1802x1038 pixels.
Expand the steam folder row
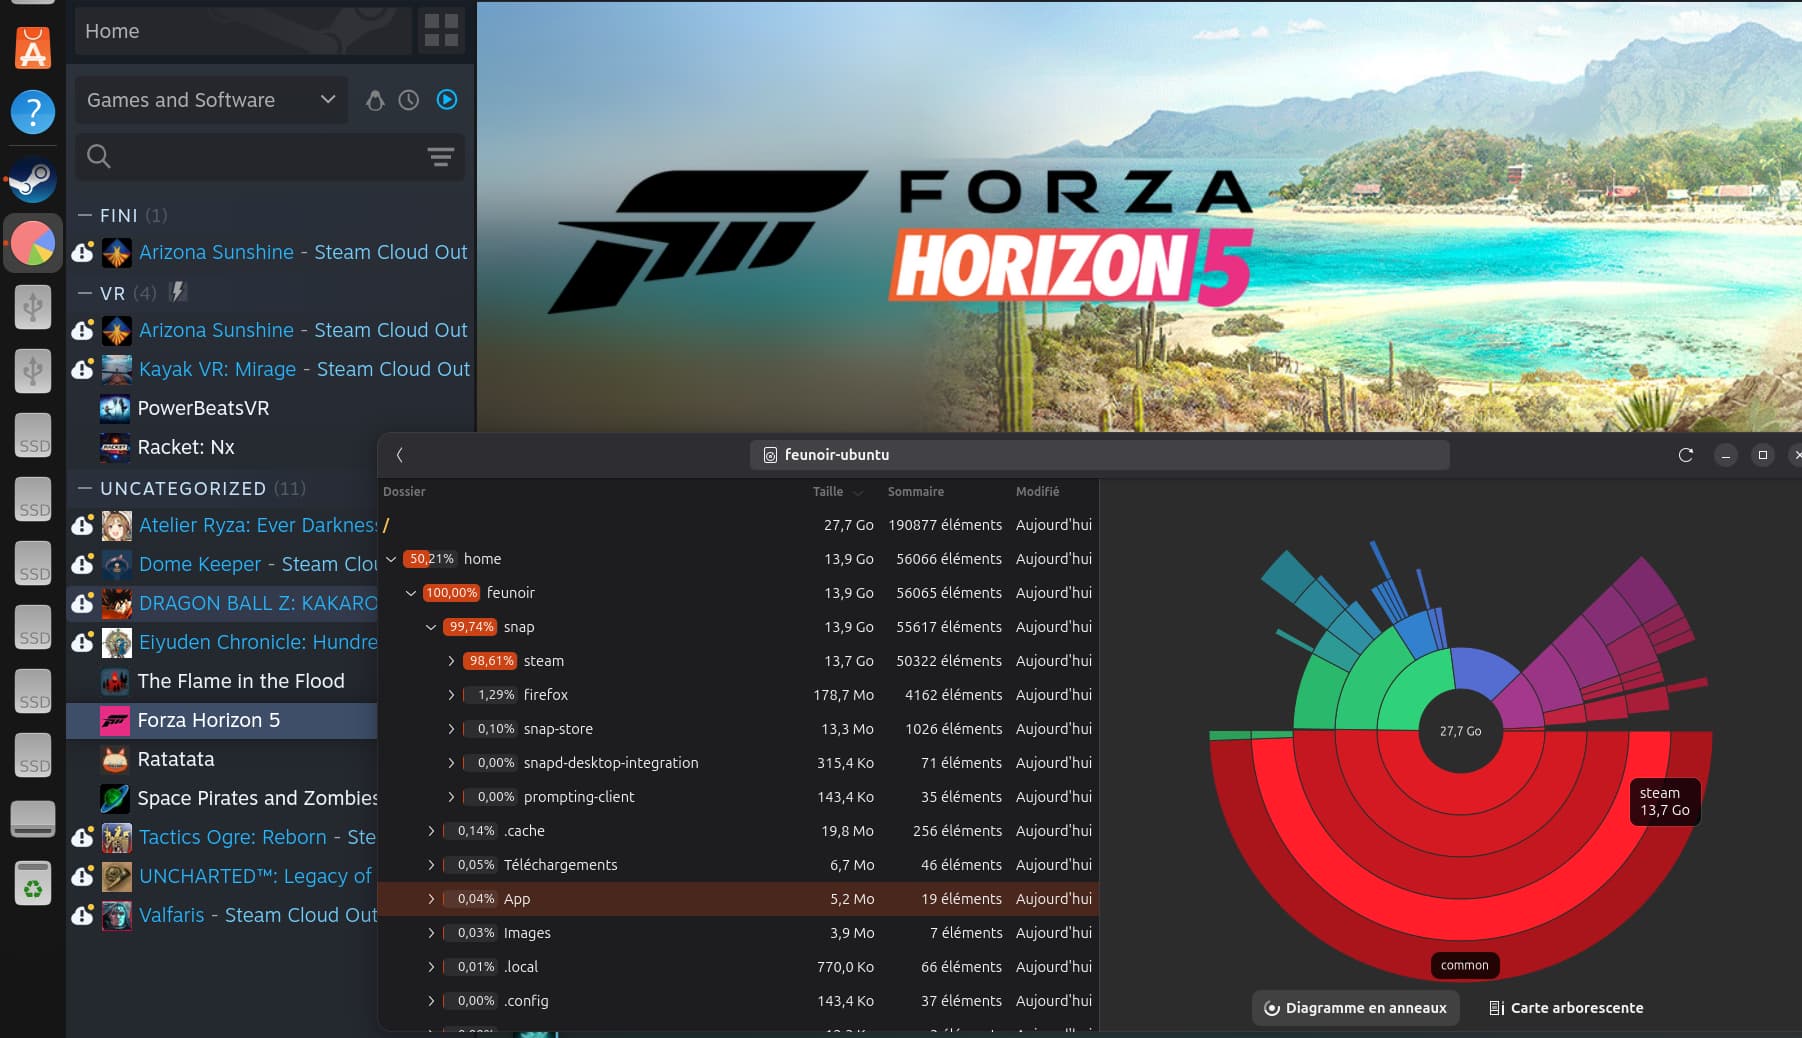(451, 661)
